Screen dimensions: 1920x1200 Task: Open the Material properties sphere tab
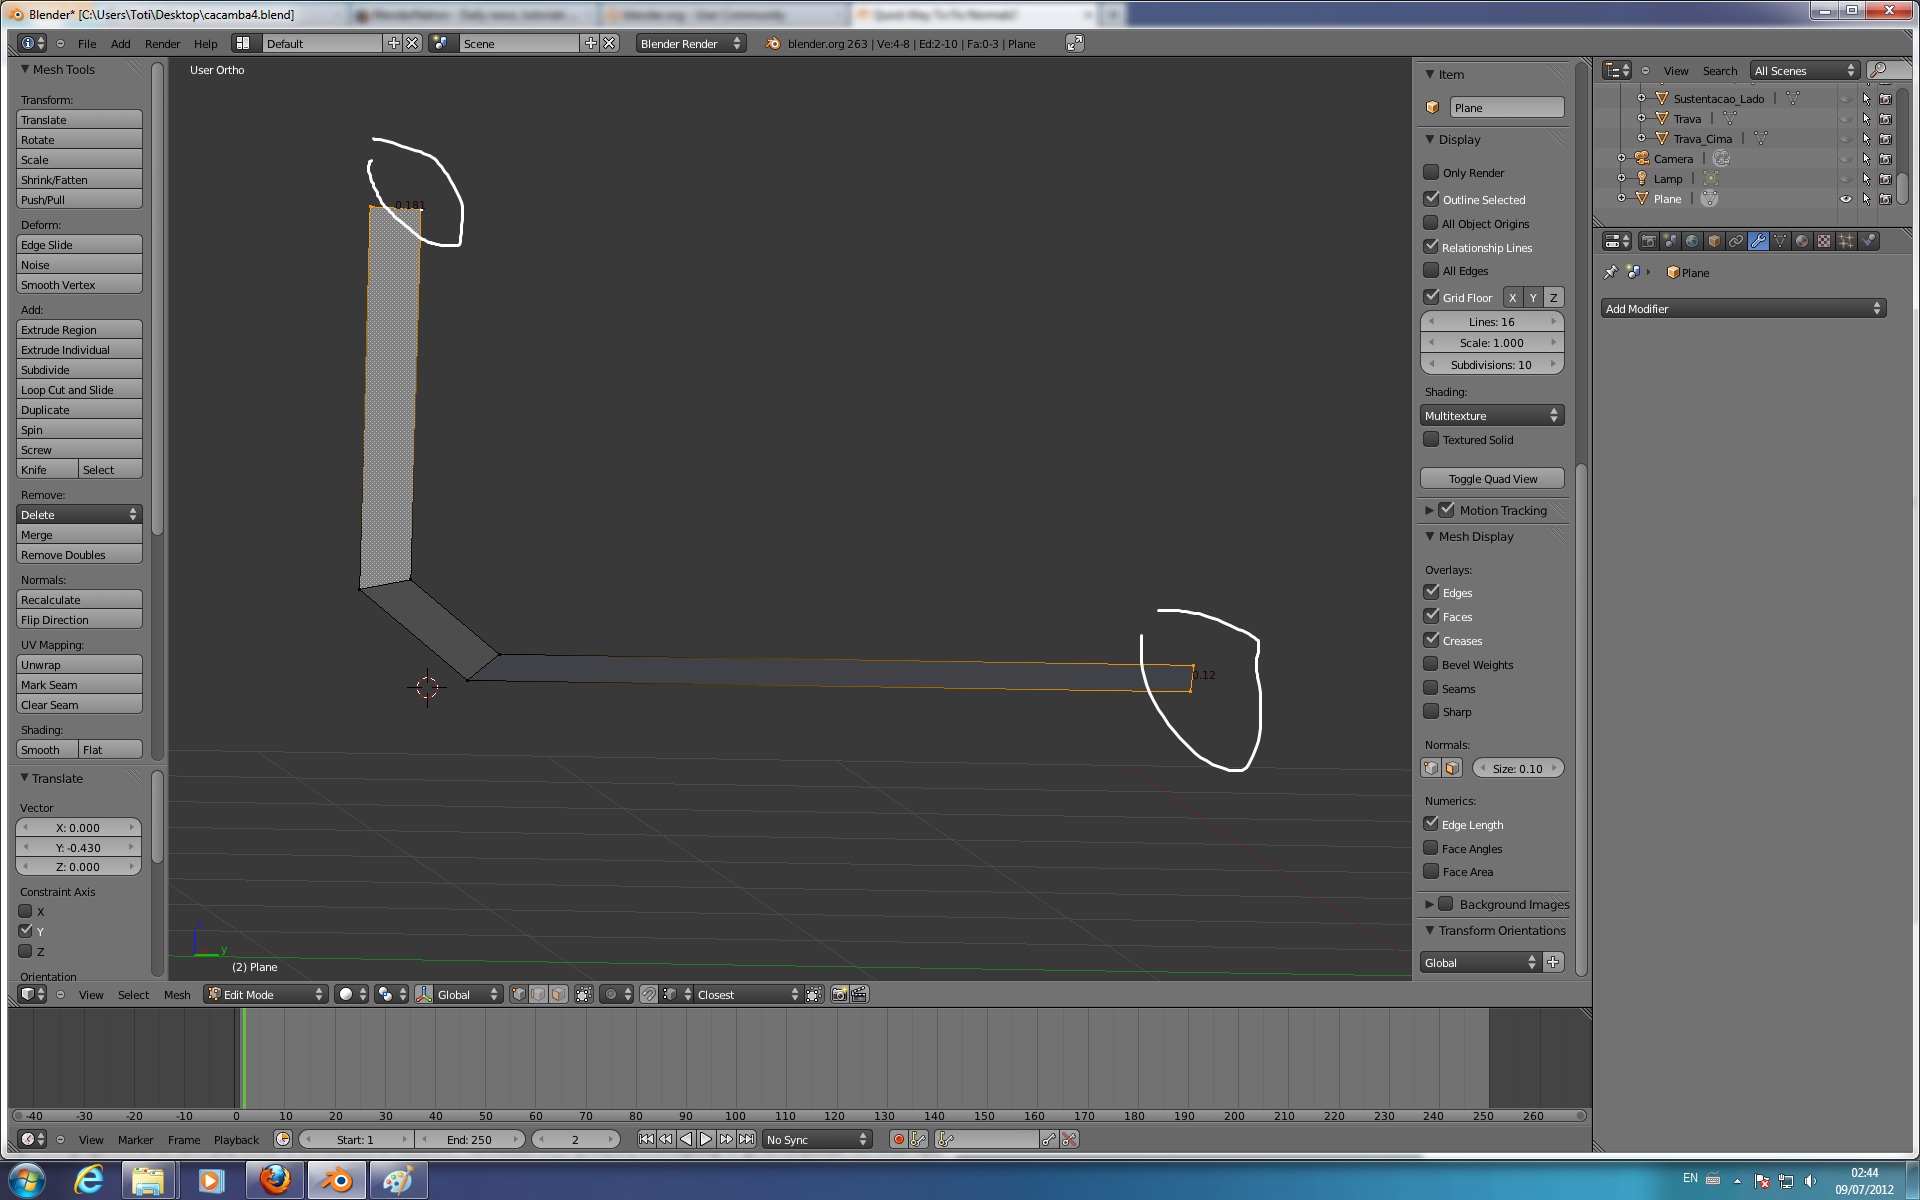1802,241
